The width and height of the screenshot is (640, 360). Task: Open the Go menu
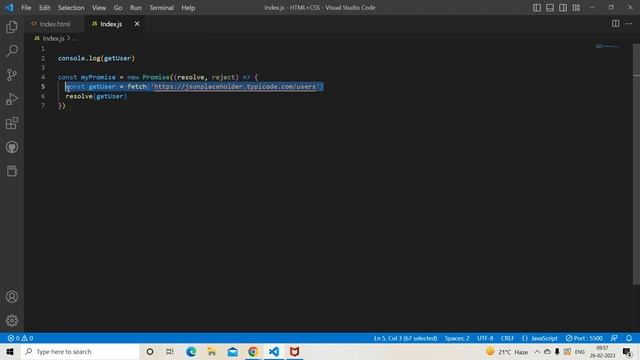(x=118, y=8)
